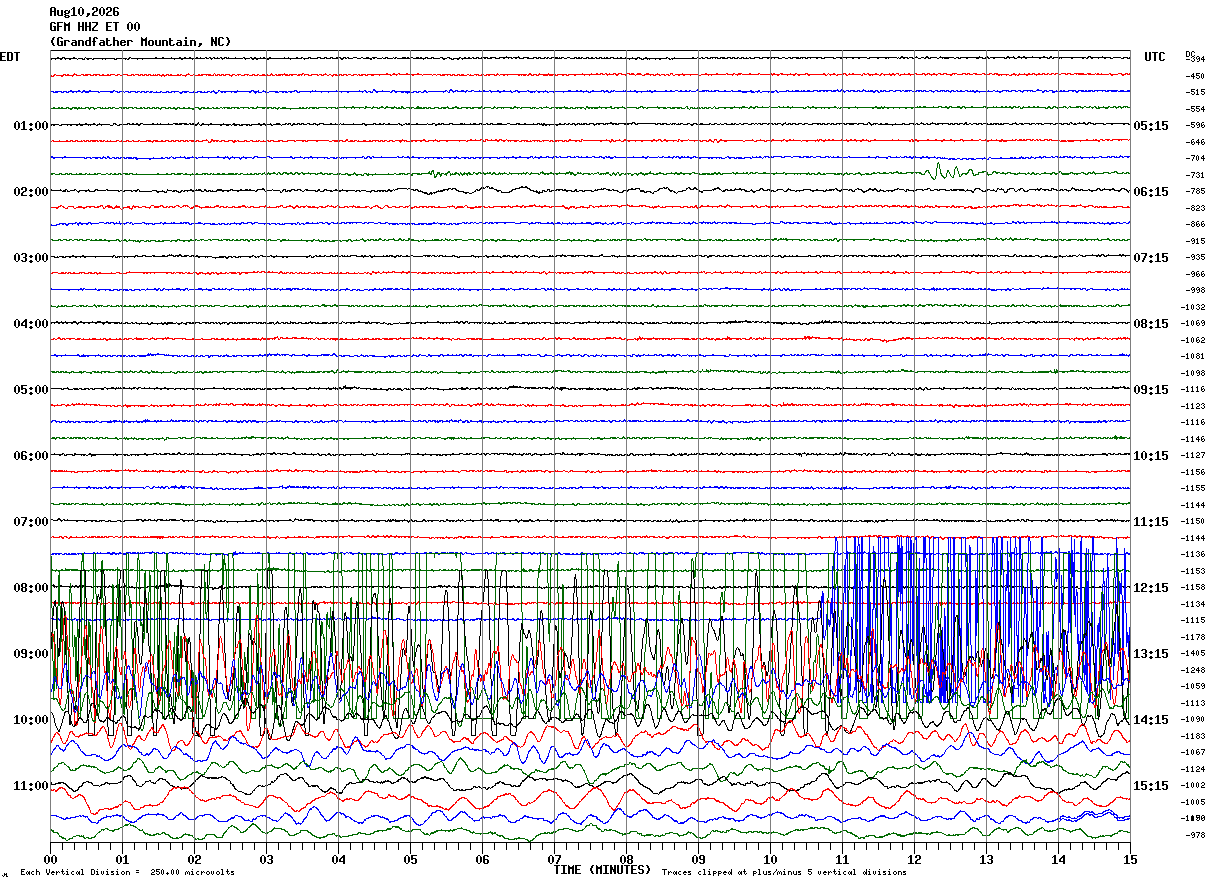1210x886 pixels.
Task: Select the GFM HHZ ET 00 station header
Action: point(95,27)
